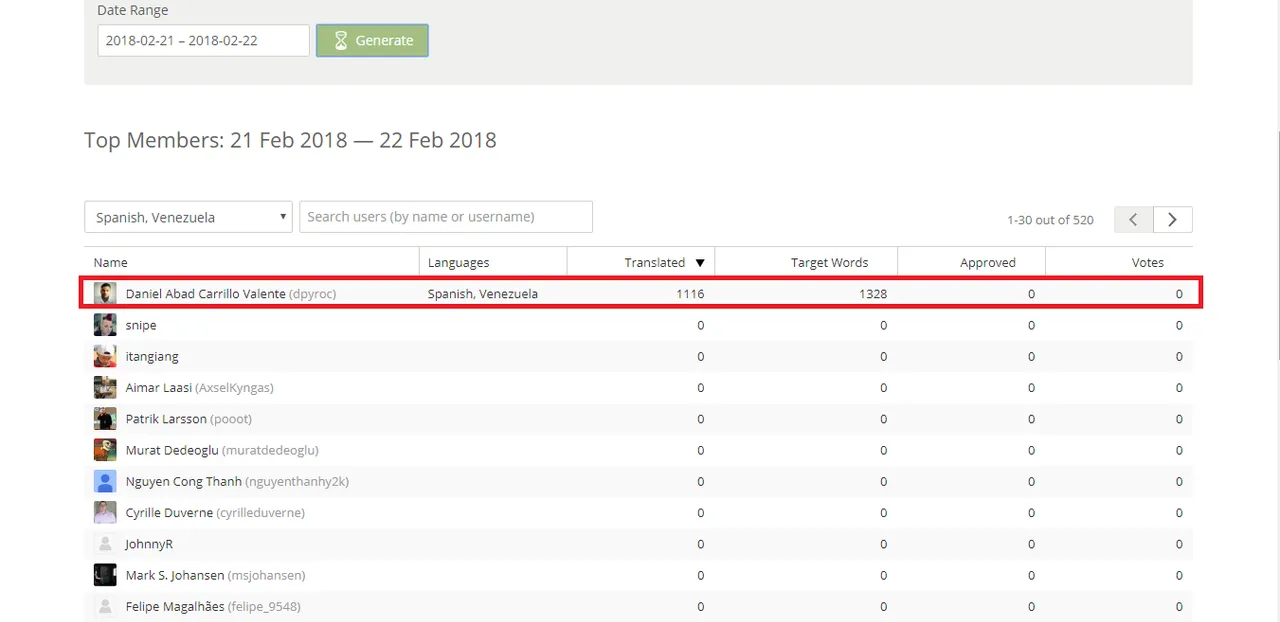Click the Top Members date heading
The width and height of the screenshot is (1280, 622).
coord(290,140)
